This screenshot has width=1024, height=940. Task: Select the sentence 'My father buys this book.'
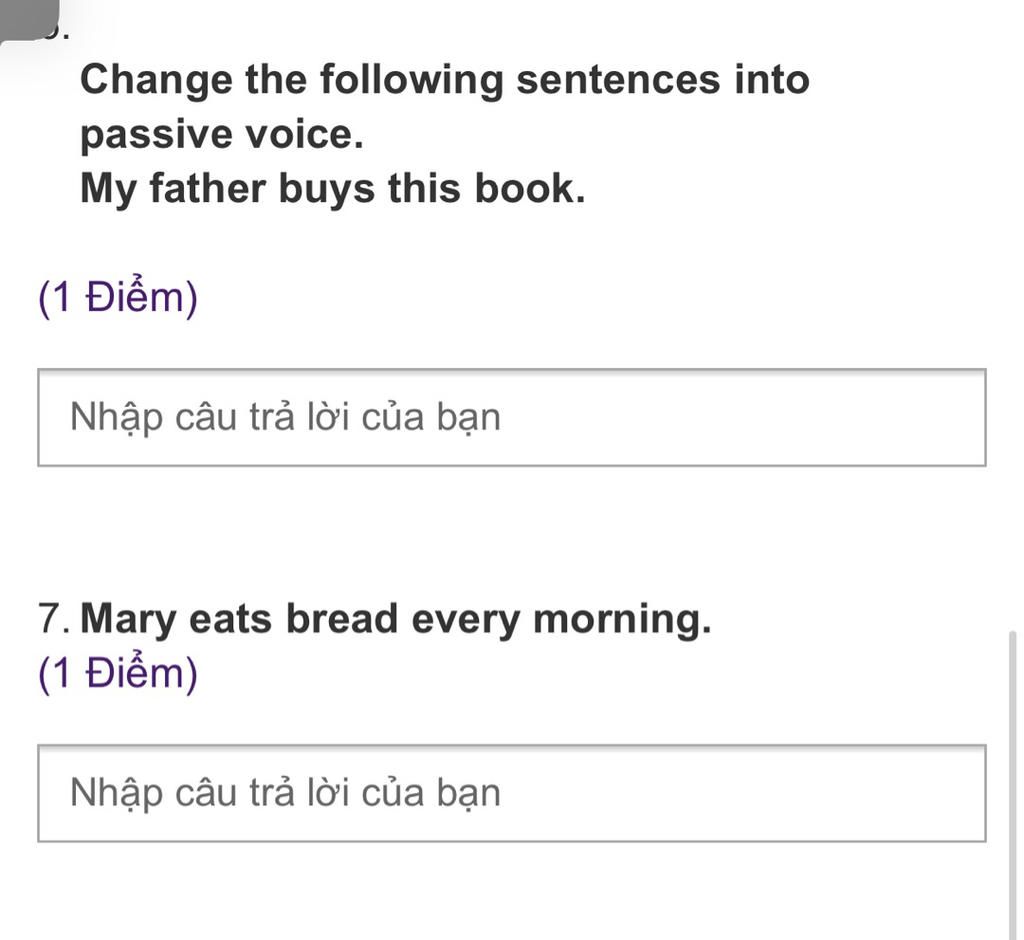tap(332, 189)
